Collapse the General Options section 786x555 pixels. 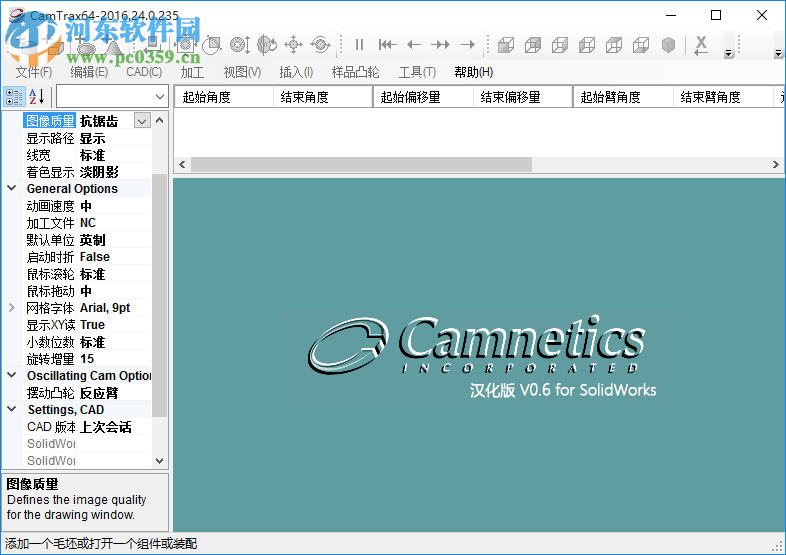tap(12, 189)
